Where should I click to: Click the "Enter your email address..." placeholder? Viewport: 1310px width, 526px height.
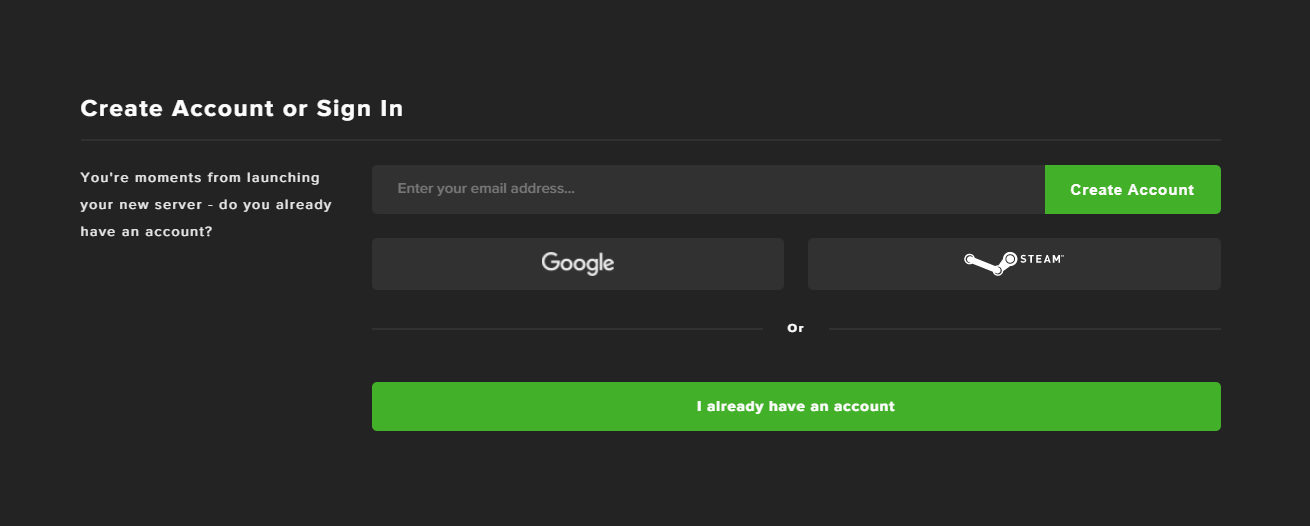click(485, 189)
